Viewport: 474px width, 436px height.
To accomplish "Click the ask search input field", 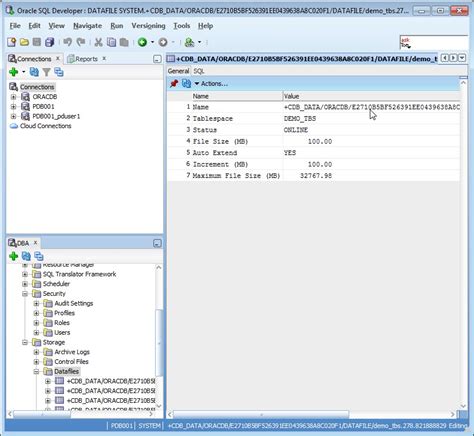I will 434,43.
